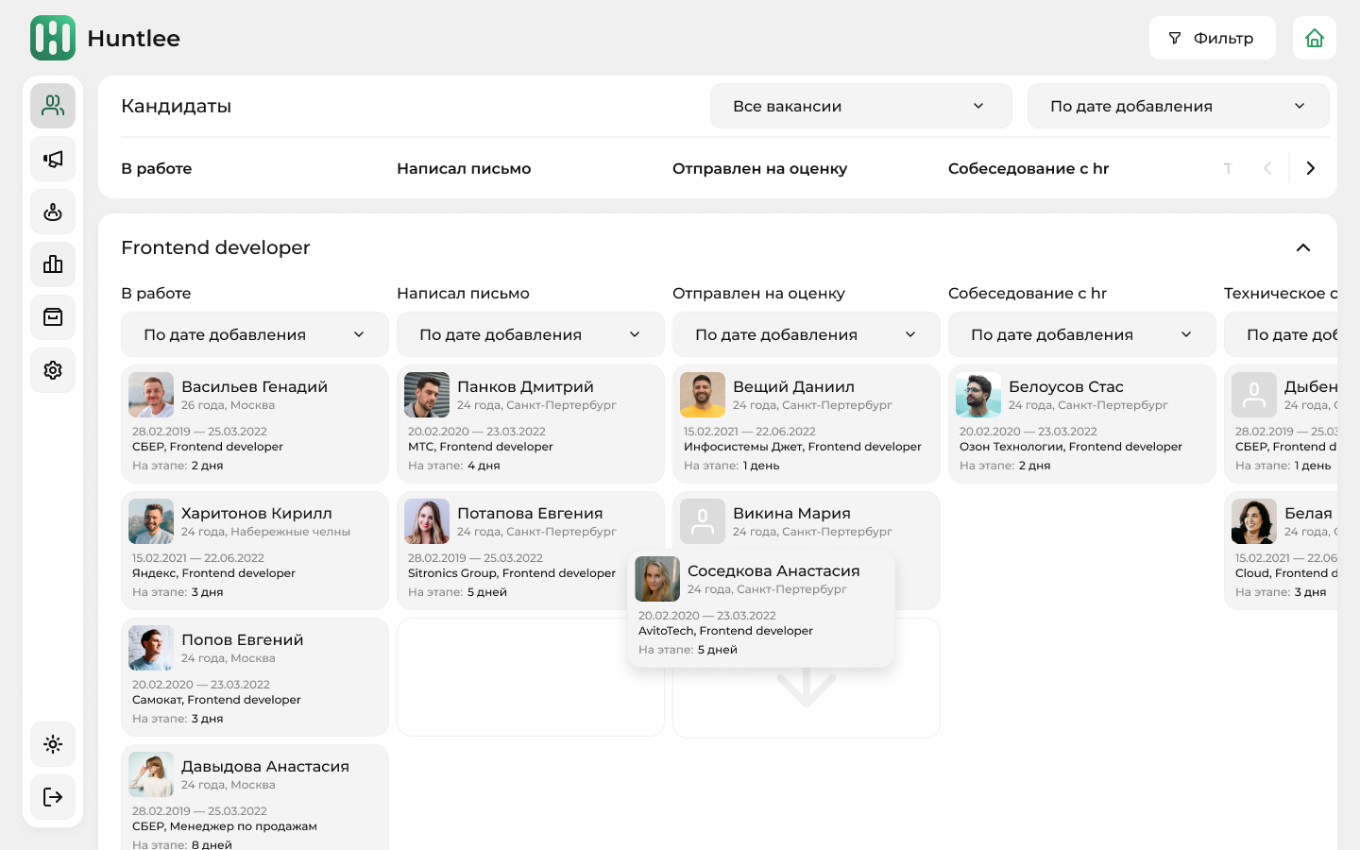The width and height of the screenshot is (1360, 850).
Task: Open the top "По дате добавления" sort dropdown
Action: tap(1177, 106)
